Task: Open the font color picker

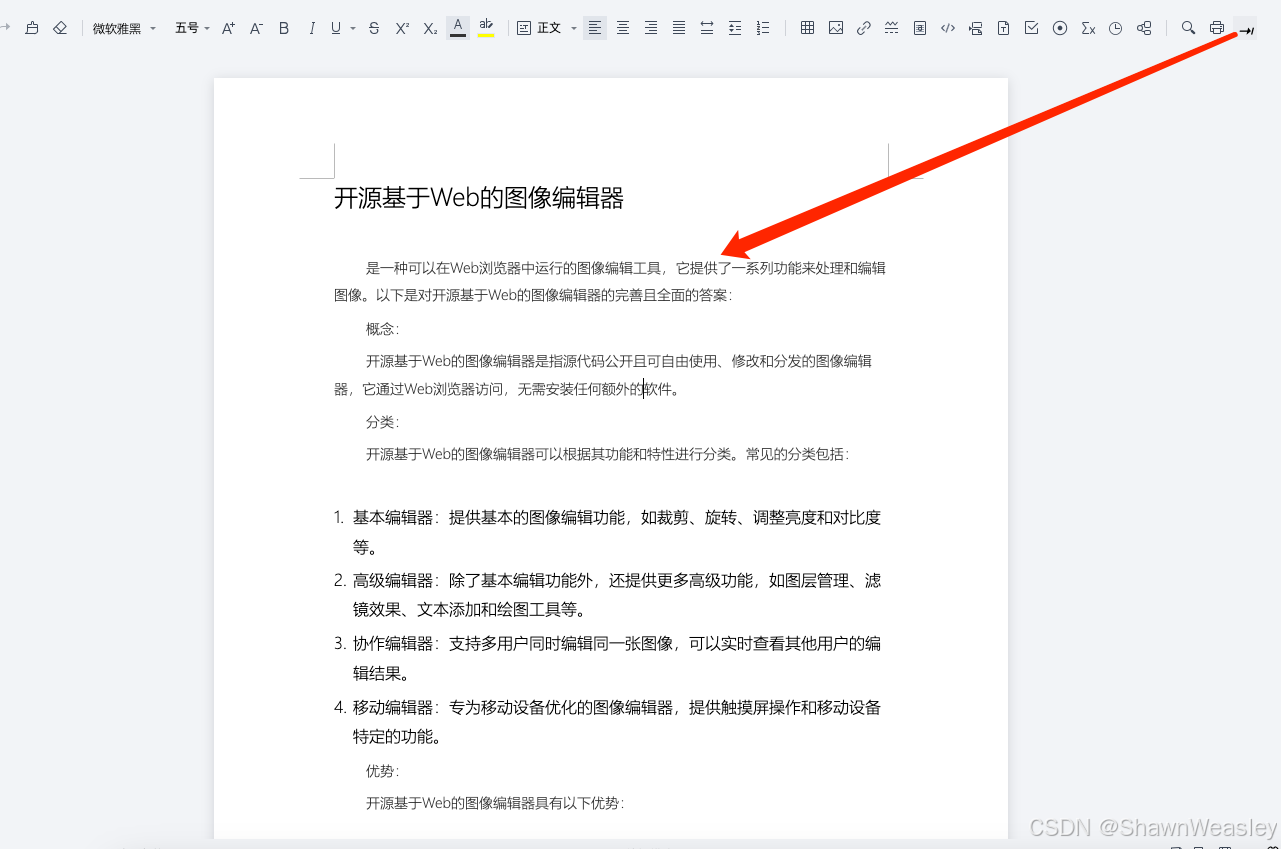Action: point(458,27)
